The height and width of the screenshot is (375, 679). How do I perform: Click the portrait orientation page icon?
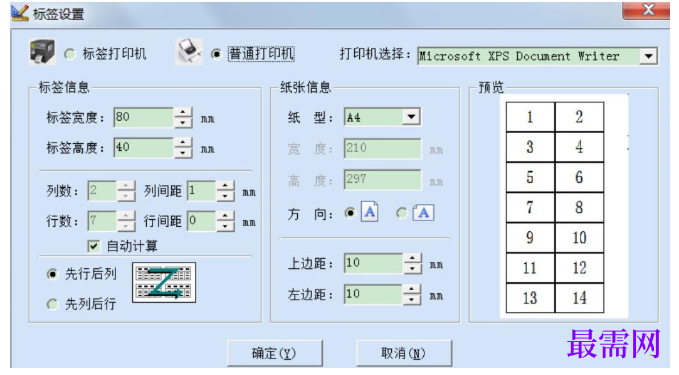point(369,212)
